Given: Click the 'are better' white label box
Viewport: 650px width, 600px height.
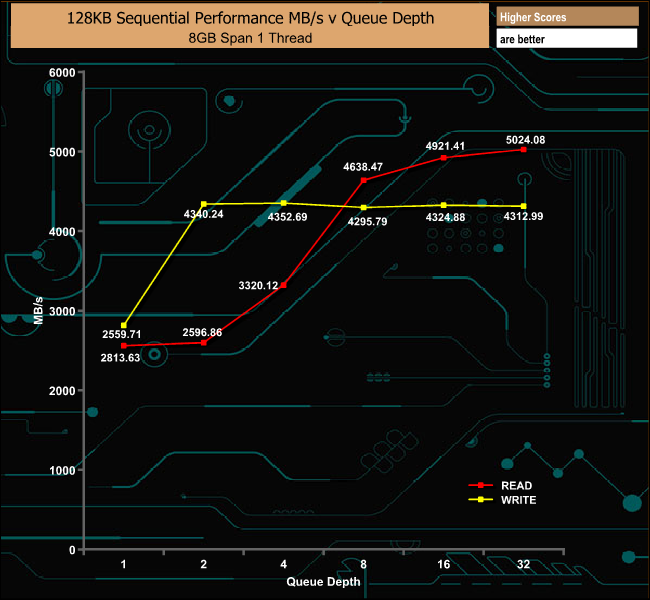Looking at the screenshot, I should pyautogui.click(x=567, y=39).
